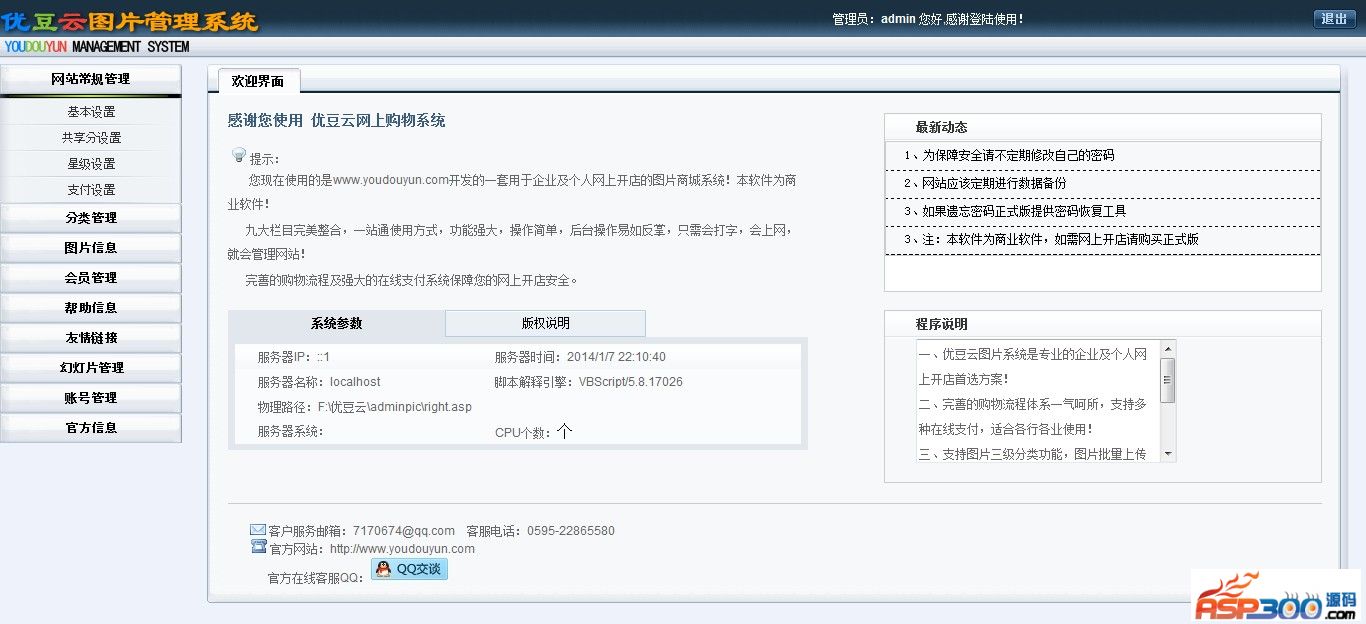Click the QQ交谈 chat button
The image size is (1366, 624).
click(409, 569)
